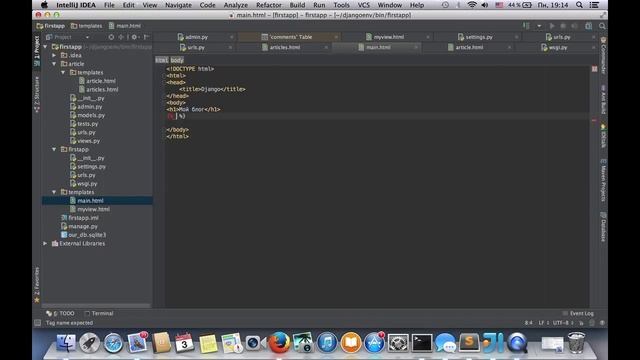Open the Event Log button
This screenshot has height=360, width=640.
click(578, 313)
